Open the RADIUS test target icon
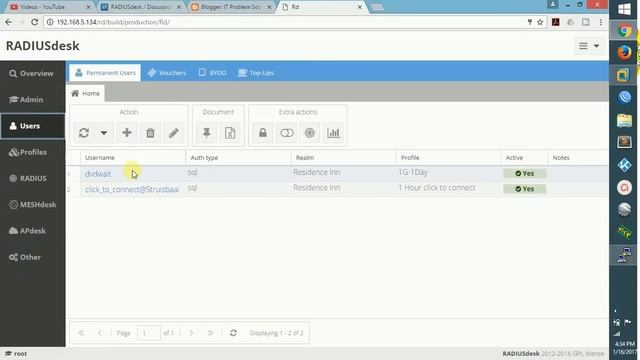640x360 pixels. coord(310,133)
